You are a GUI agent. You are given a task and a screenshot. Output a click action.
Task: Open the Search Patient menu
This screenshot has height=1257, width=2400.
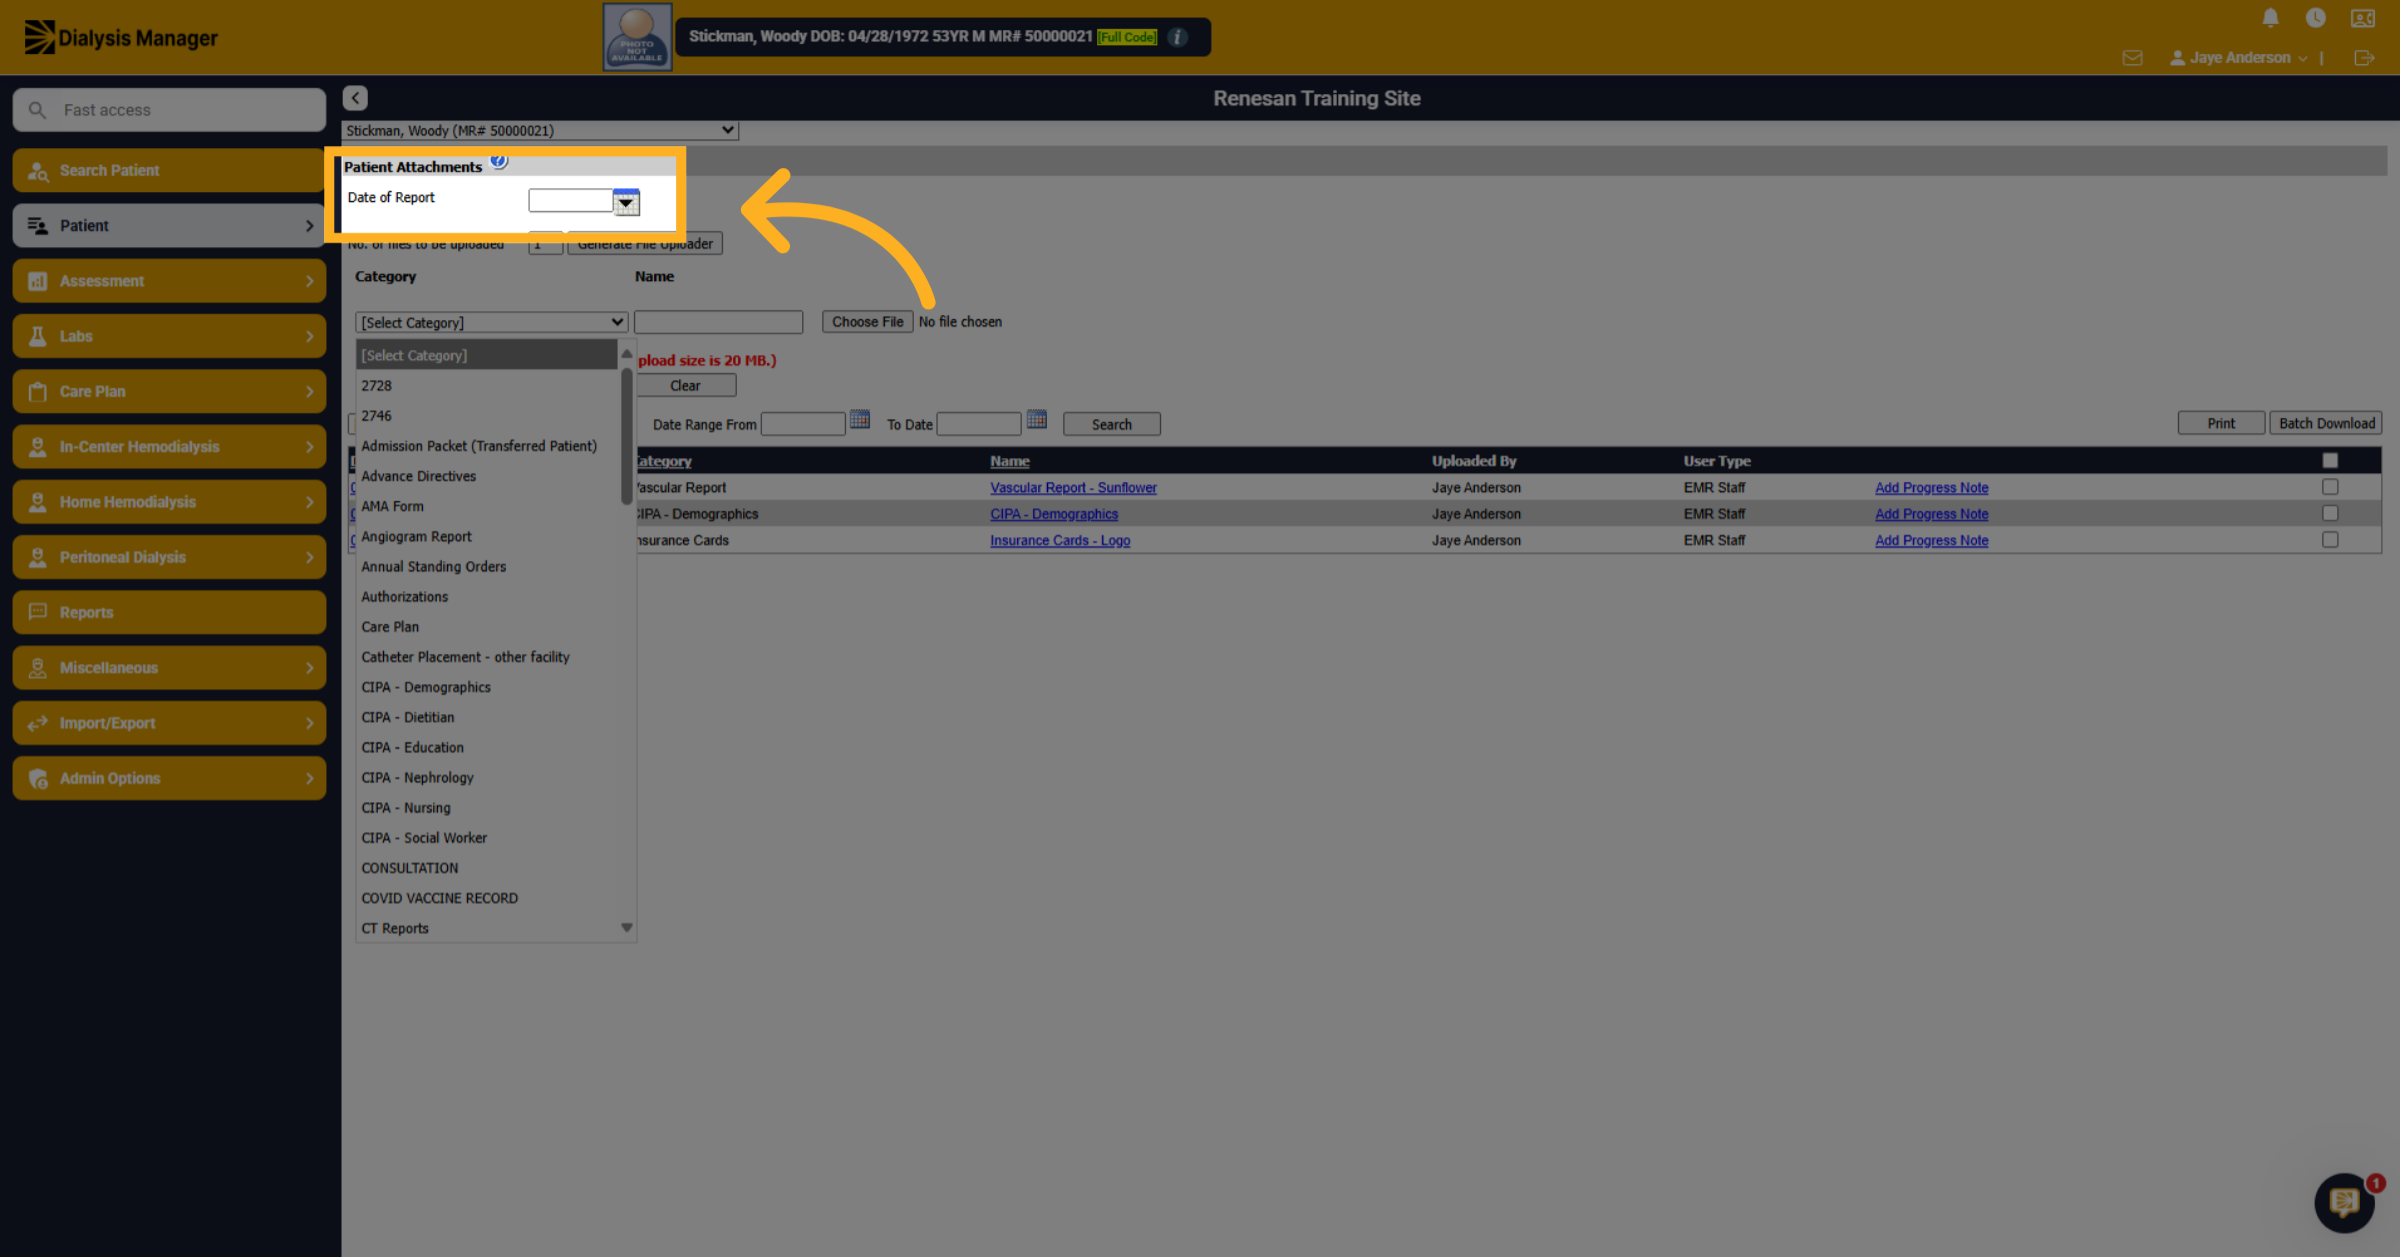point(169,170)
